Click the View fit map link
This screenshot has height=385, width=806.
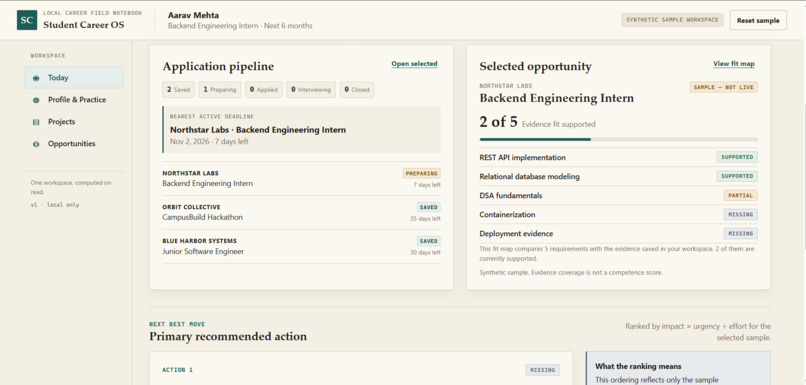click(734, 64)
